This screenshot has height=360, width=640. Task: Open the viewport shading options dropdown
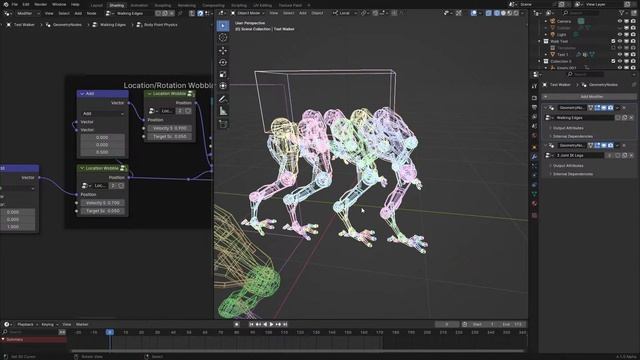point(522,13)
